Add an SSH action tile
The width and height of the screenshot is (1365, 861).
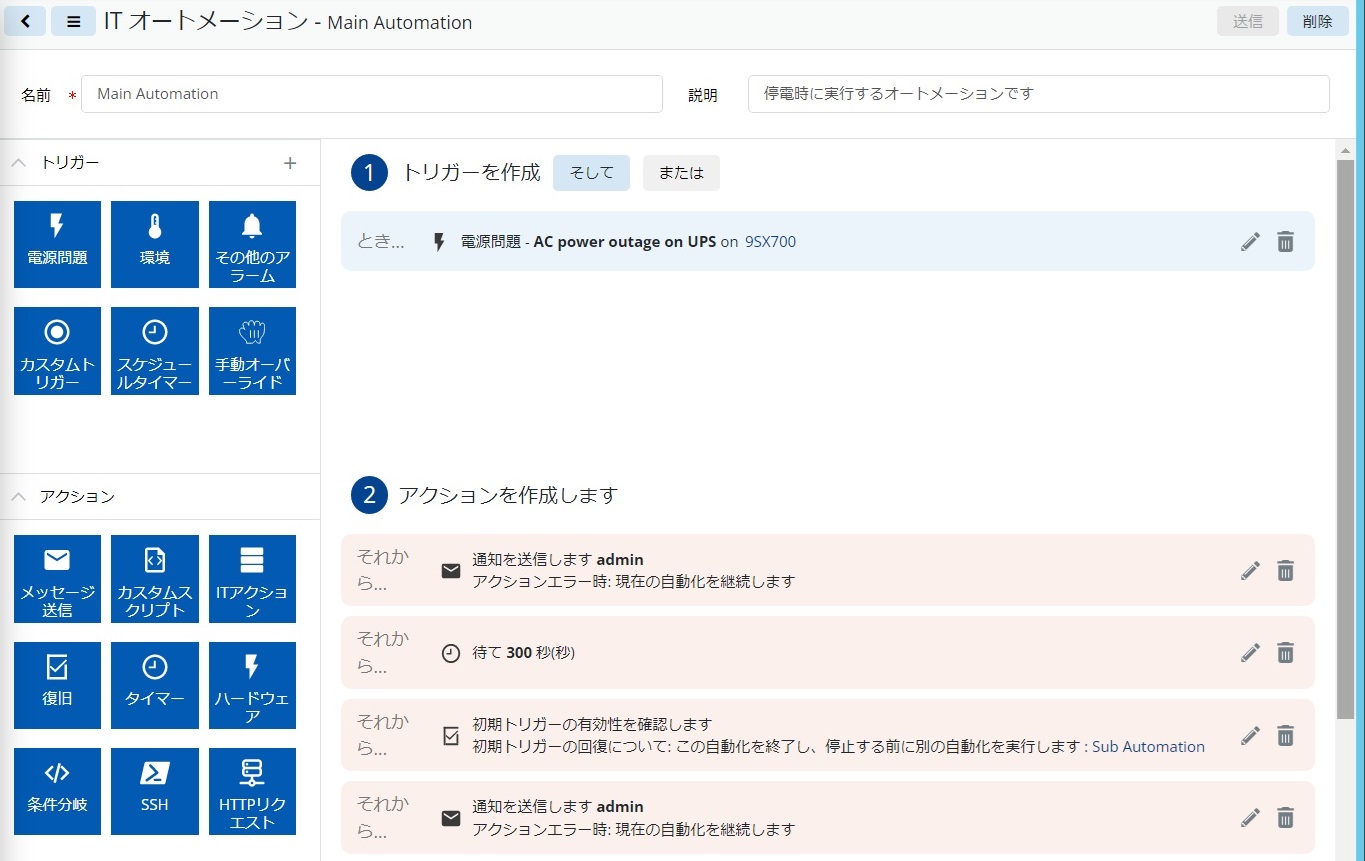click(x=155, y=790)
